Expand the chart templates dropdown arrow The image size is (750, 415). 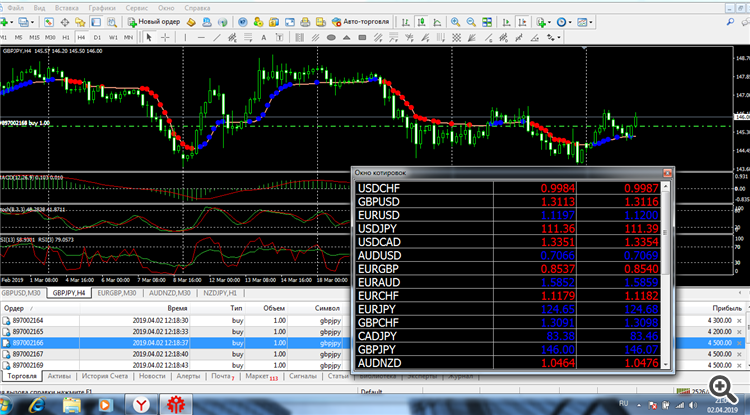pyautogui.click(x=591, y=22)
